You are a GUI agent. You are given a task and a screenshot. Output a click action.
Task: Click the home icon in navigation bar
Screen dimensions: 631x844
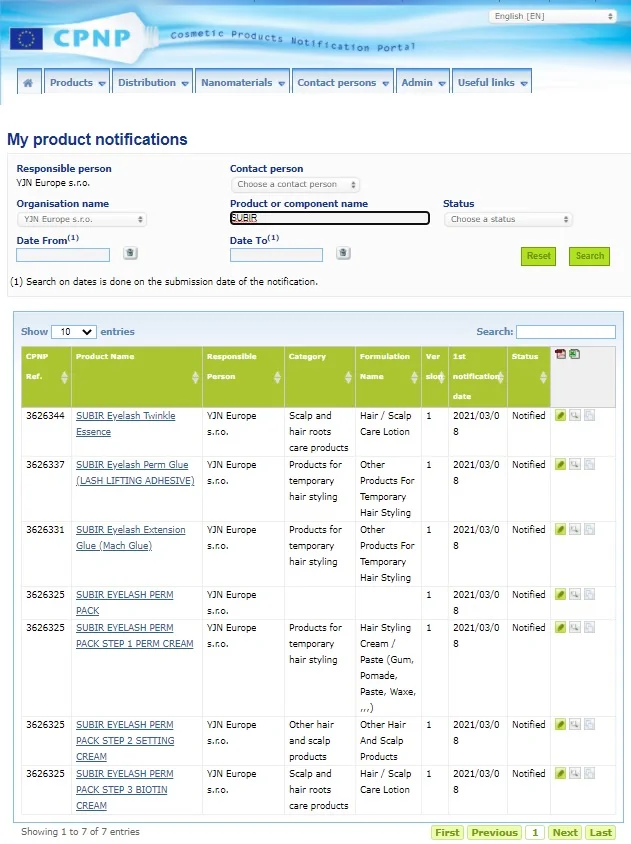pyautogui.click(x=28, y=82)
